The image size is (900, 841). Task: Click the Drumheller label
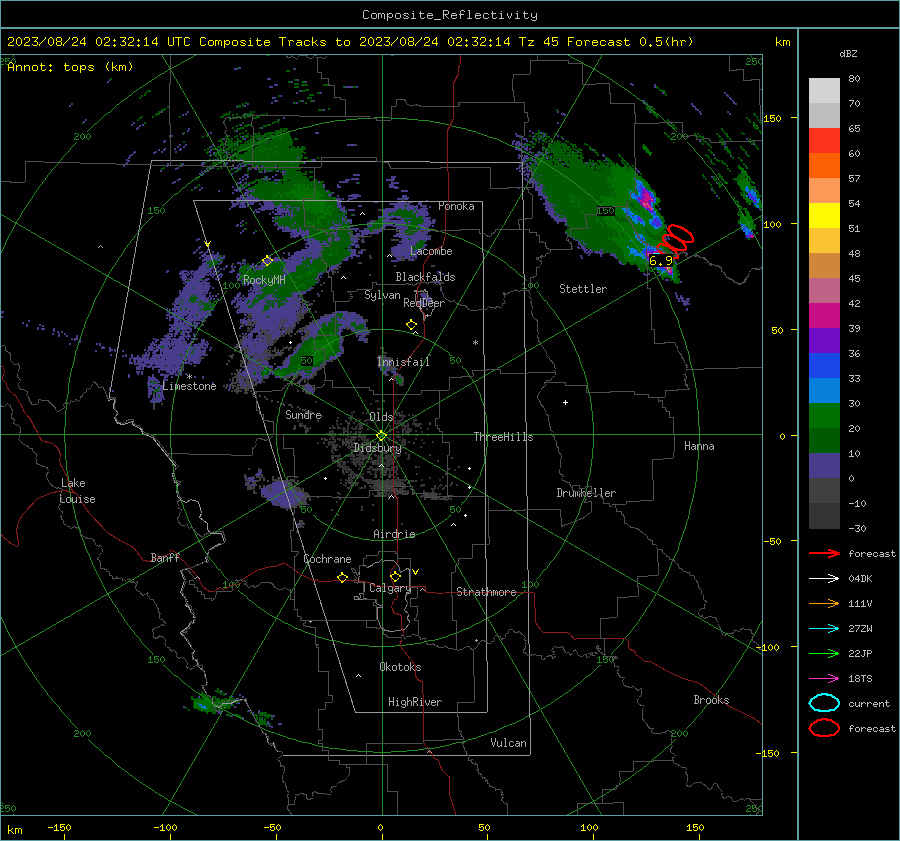tap(586, 493)
